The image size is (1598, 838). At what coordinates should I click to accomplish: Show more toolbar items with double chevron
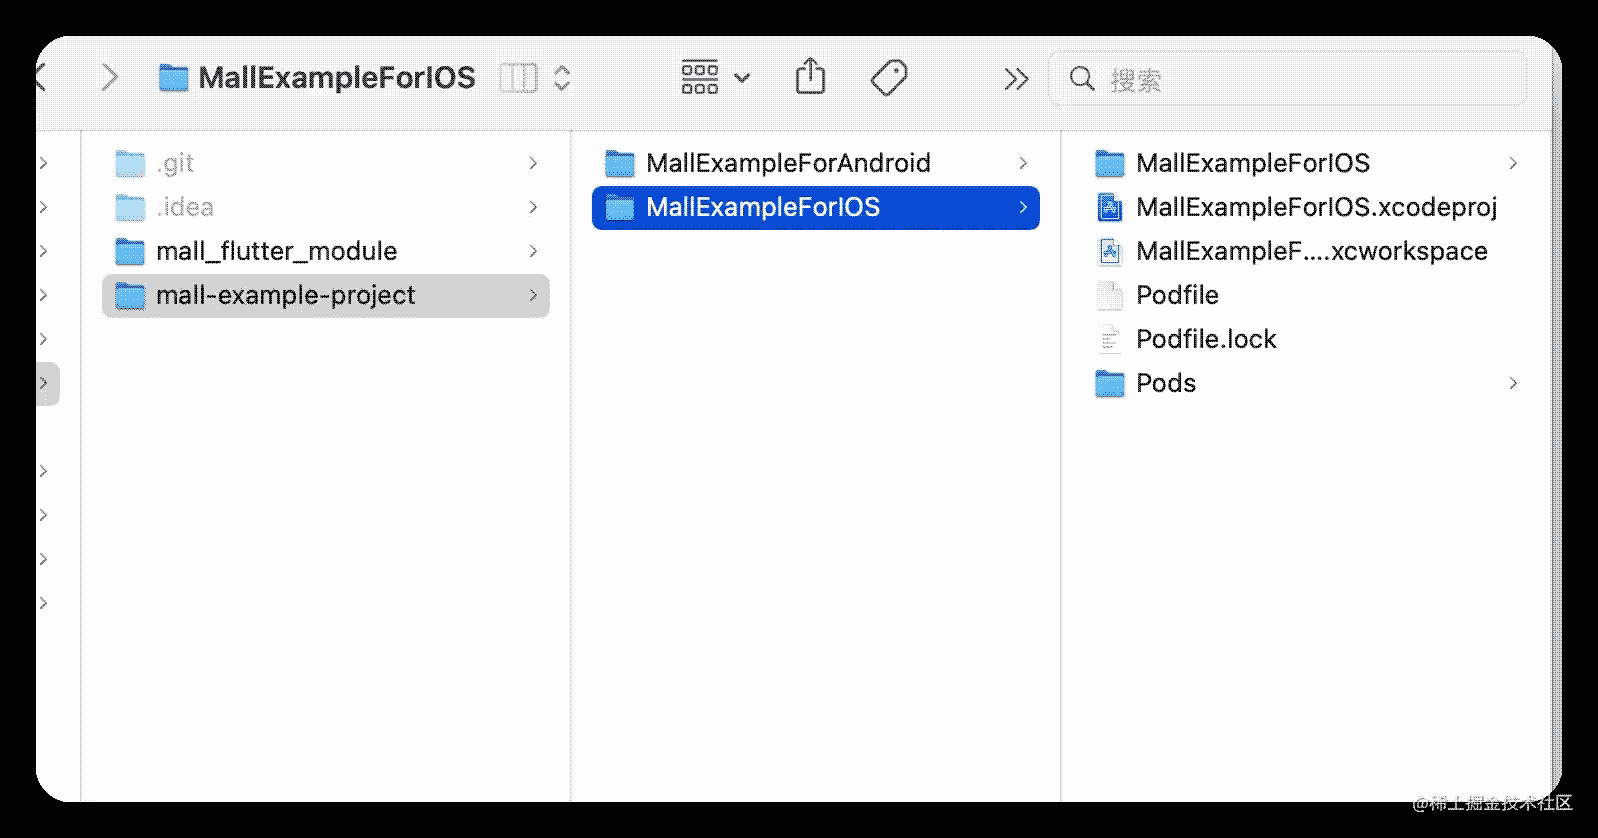(x=1016, y=79)
